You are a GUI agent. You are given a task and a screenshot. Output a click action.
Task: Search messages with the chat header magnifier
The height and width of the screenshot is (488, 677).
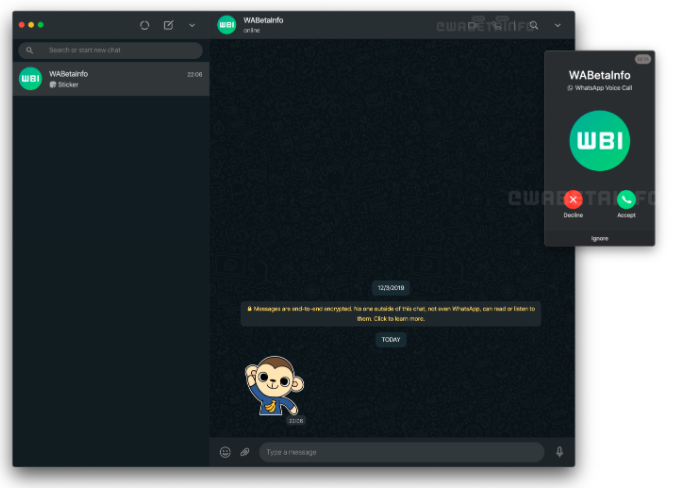coord(534,25)
